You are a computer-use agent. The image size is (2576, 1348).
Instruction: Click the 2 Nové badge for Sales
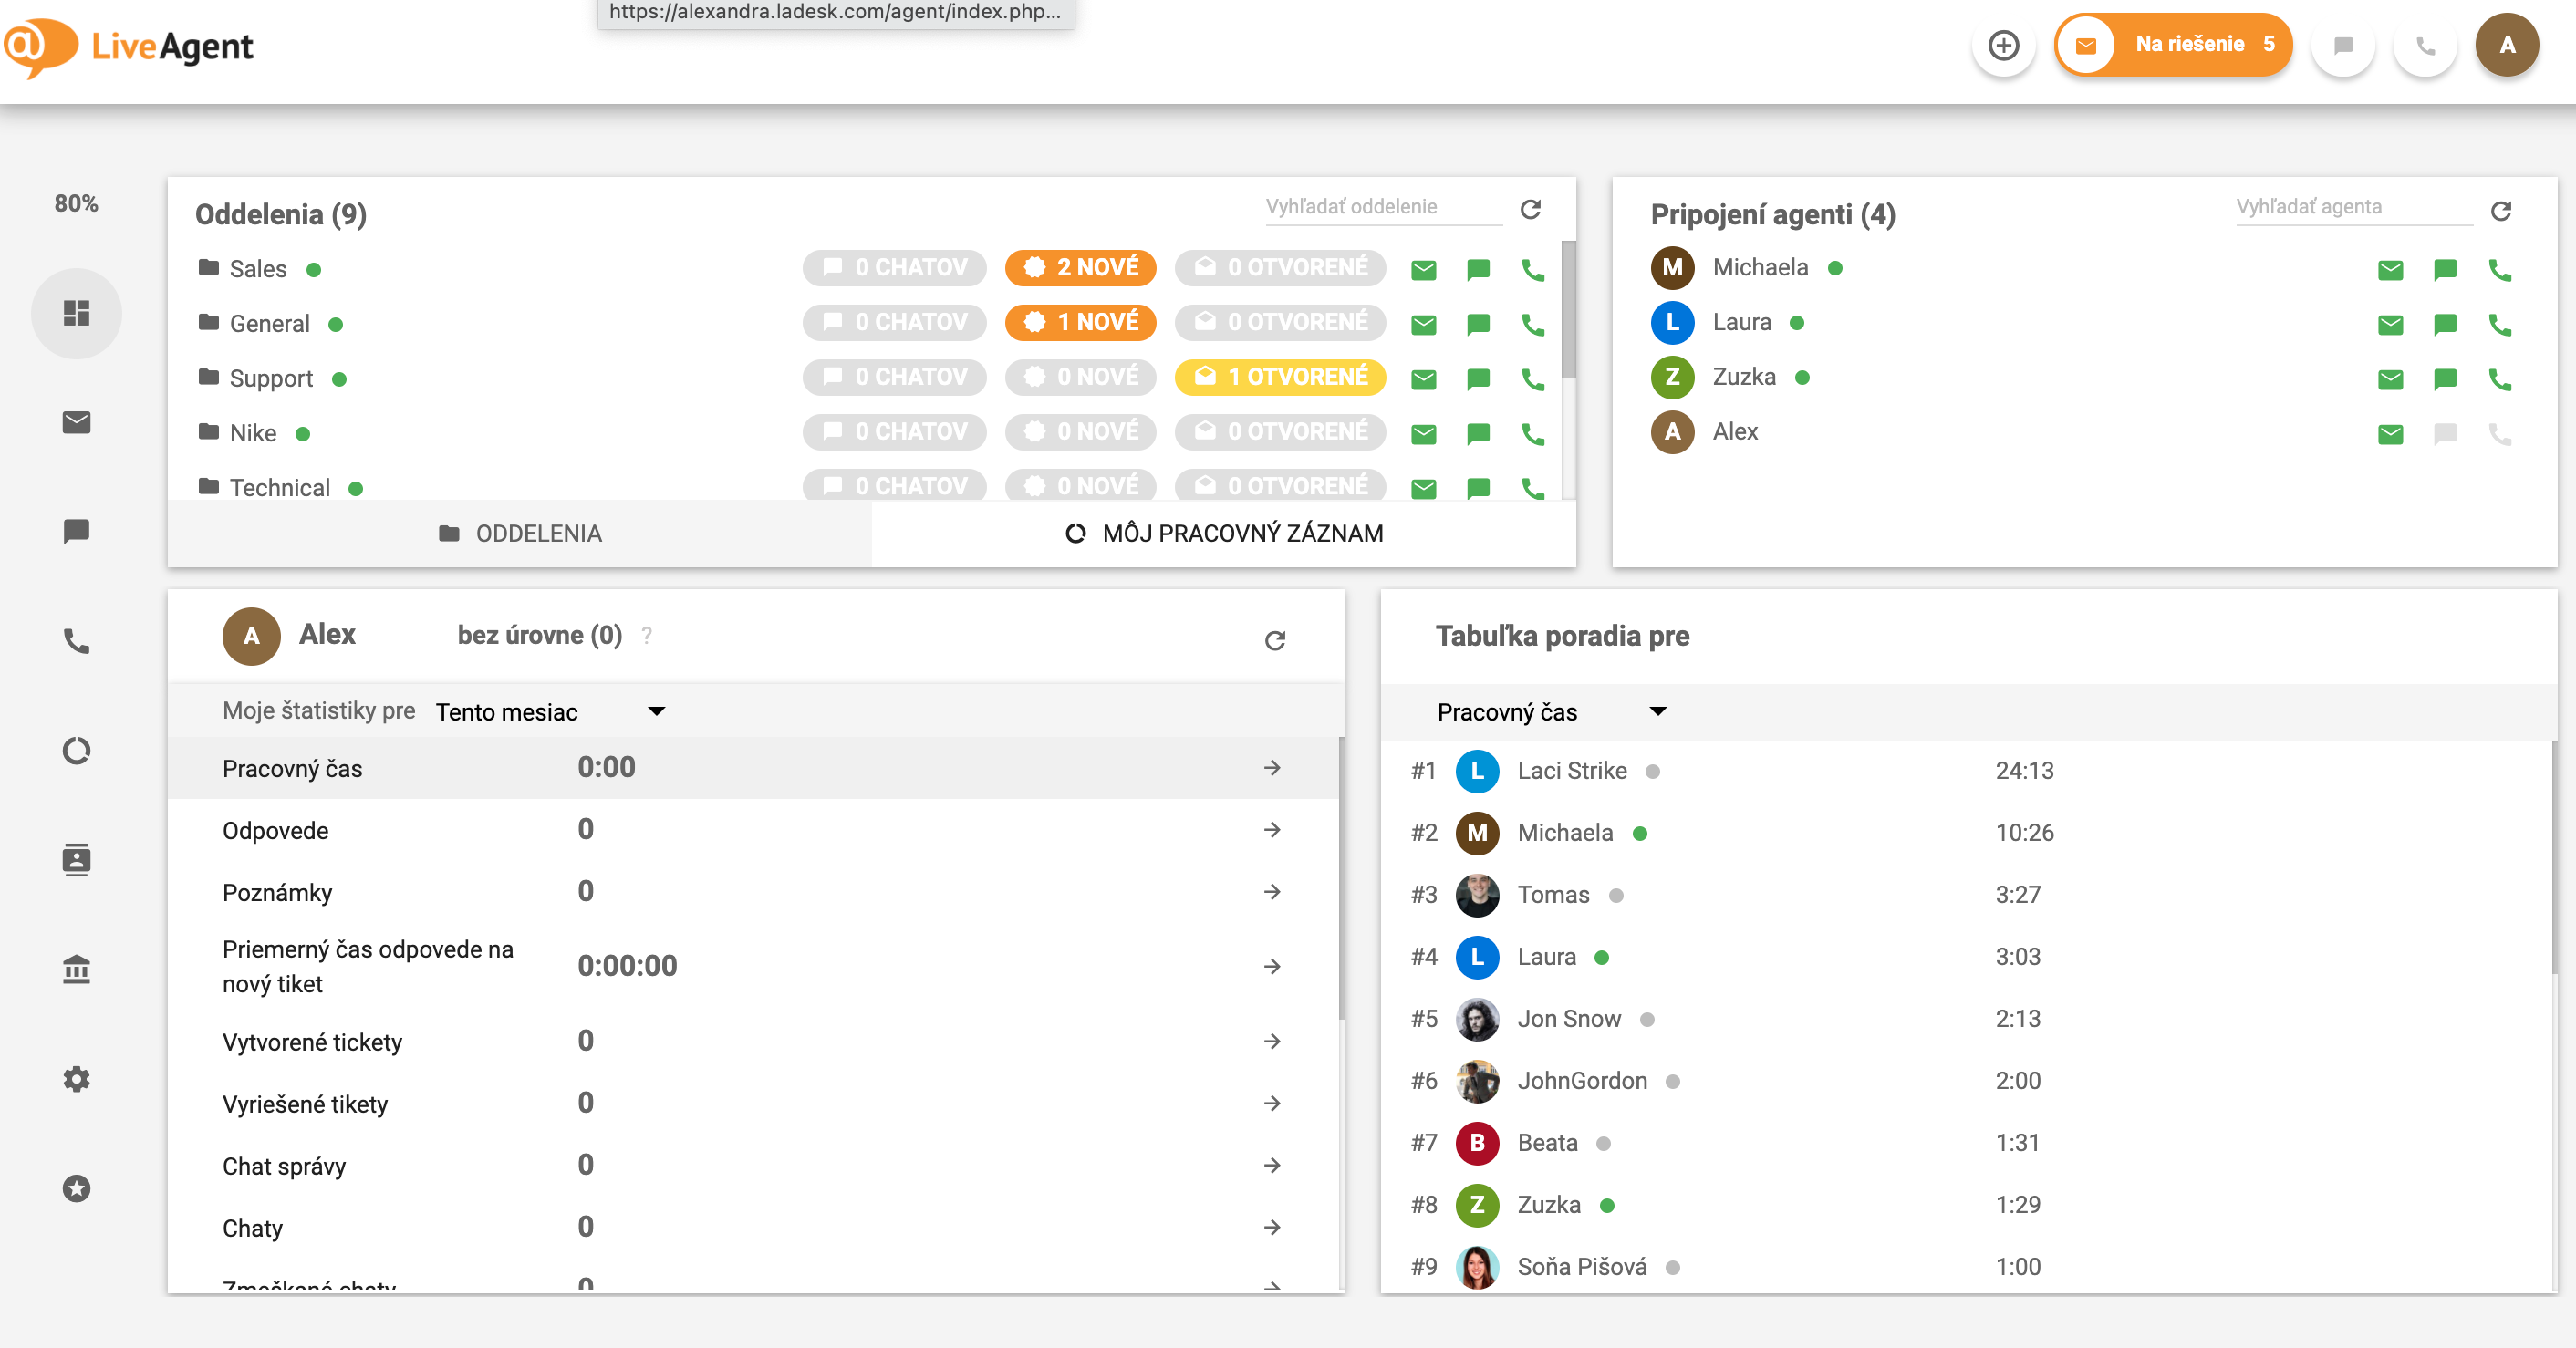[x=1081, y=268]
